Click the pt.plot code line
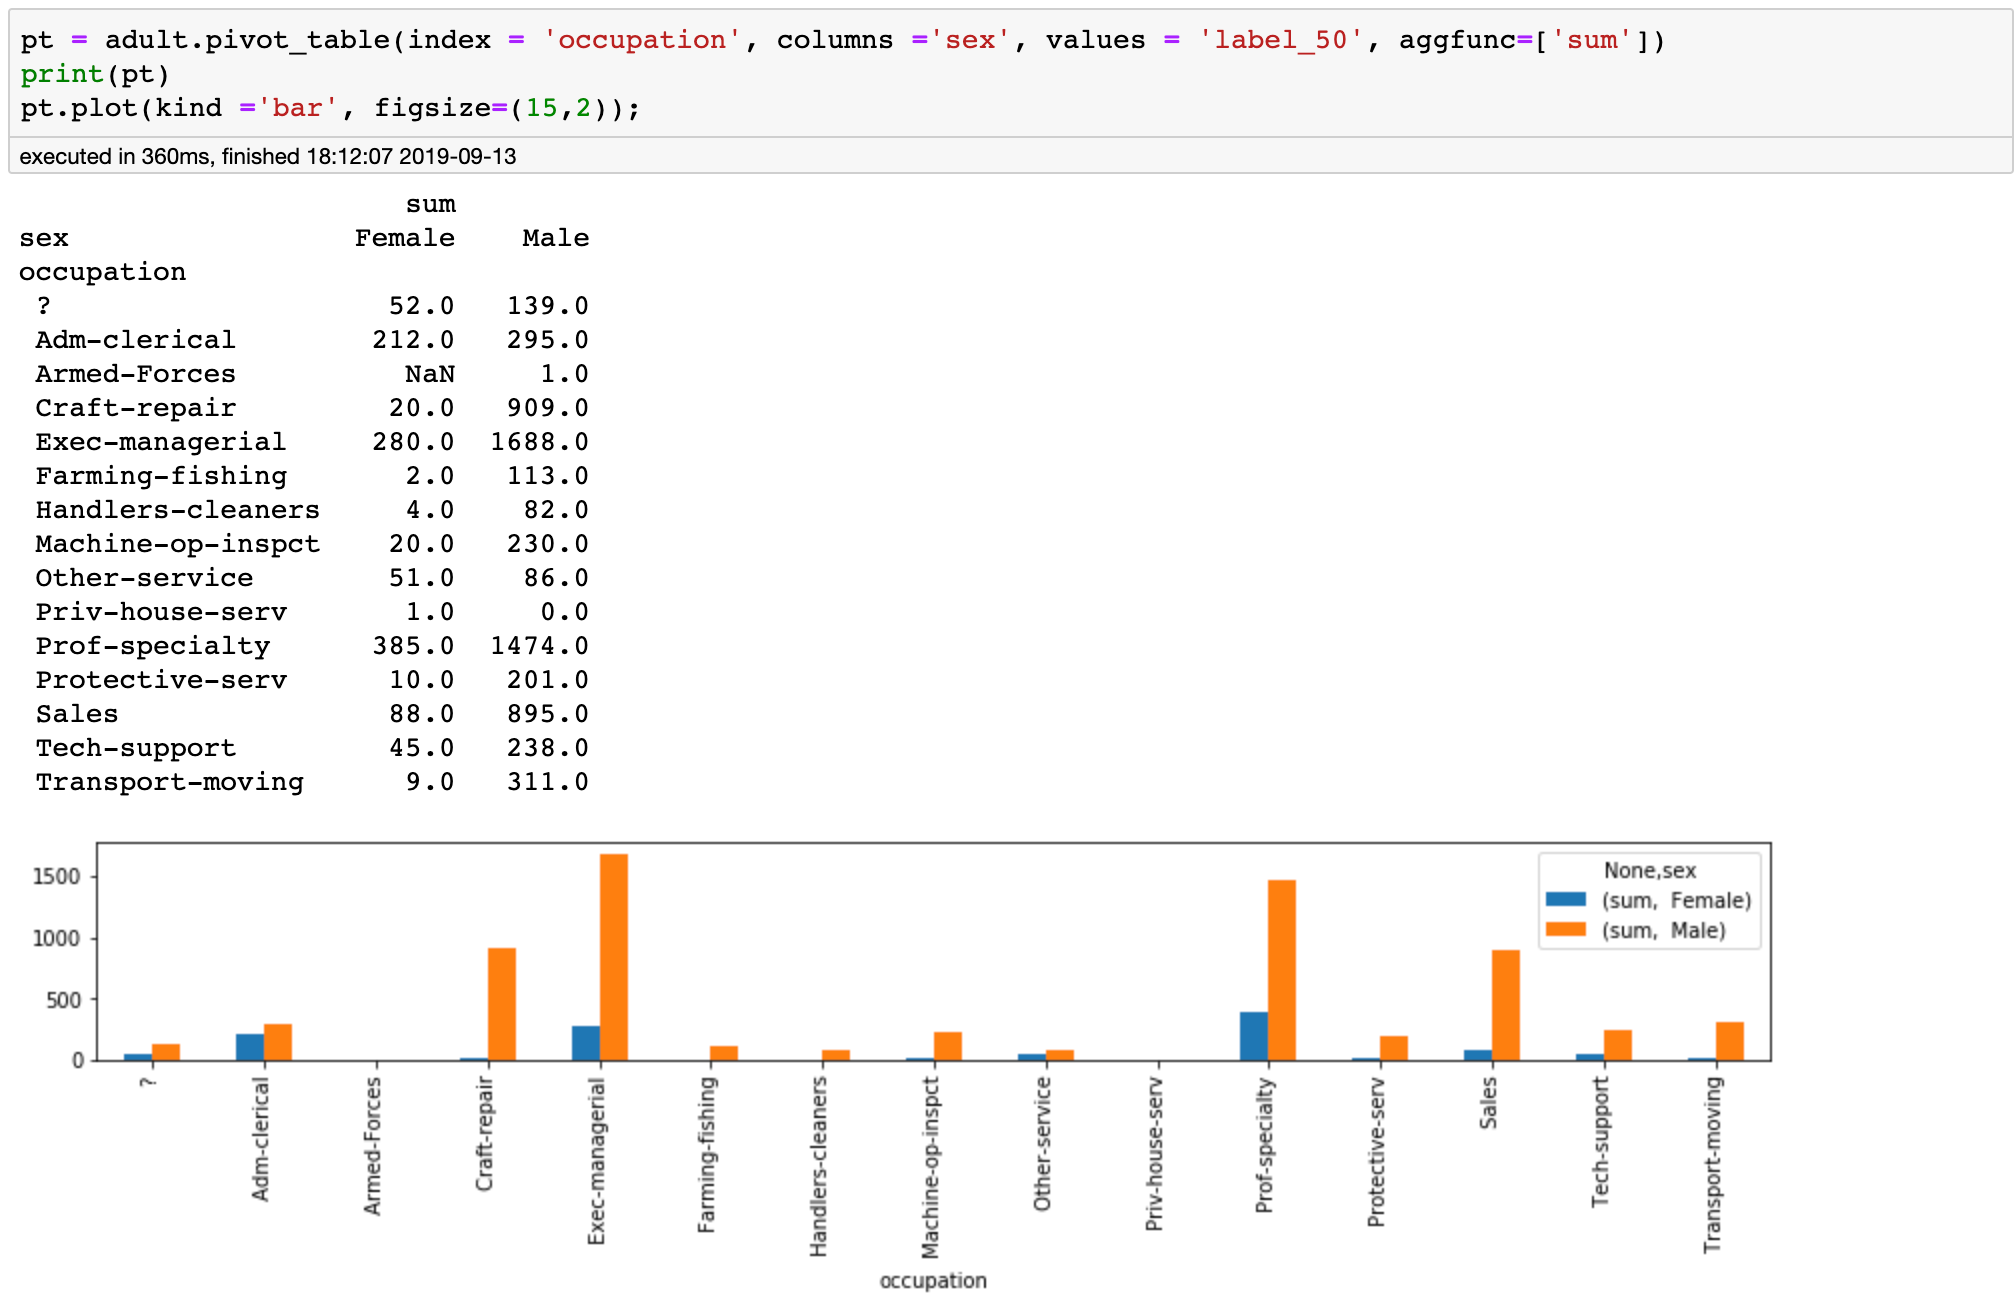 point(330,108)
